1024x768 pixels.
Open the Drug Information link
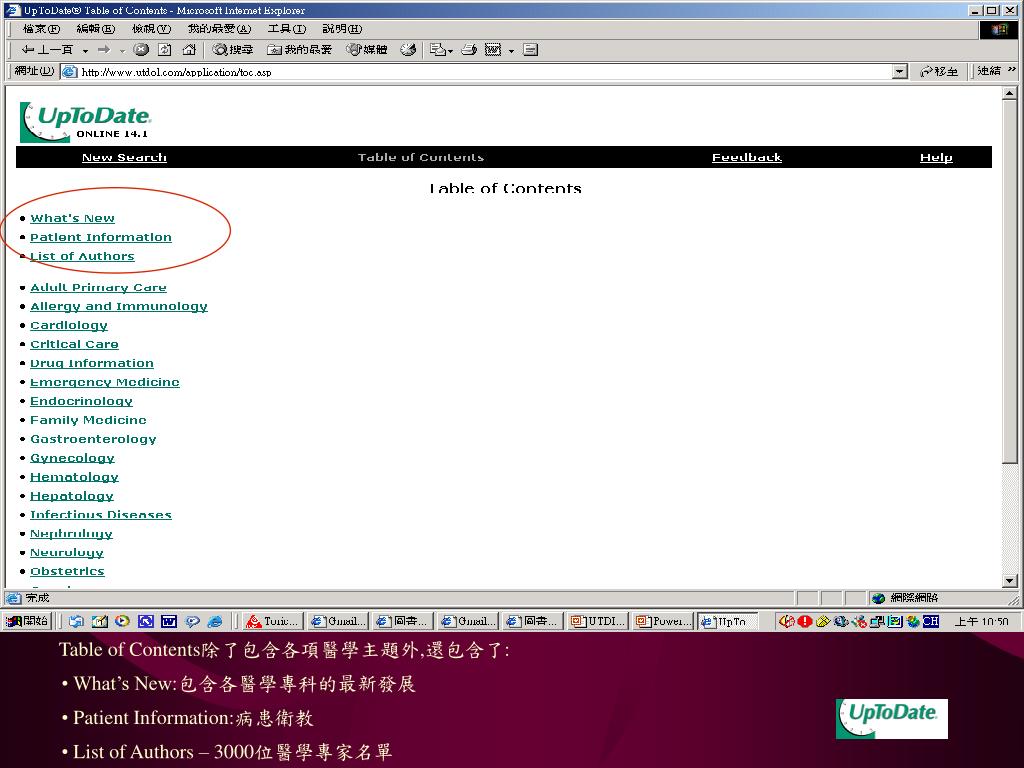(92, 363)
